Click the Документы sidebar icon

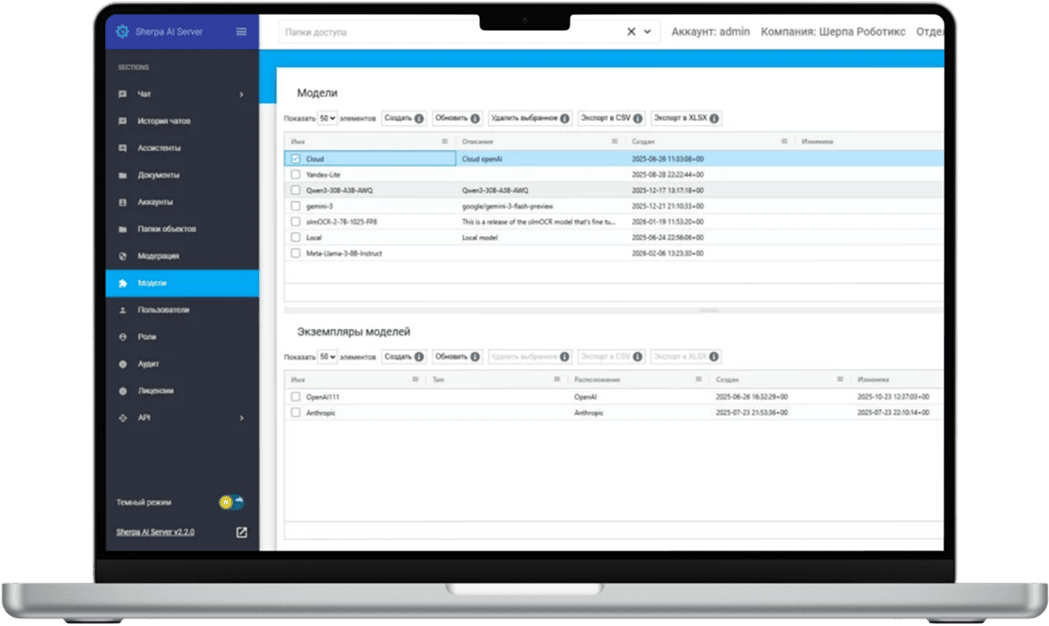pos(122,175)
